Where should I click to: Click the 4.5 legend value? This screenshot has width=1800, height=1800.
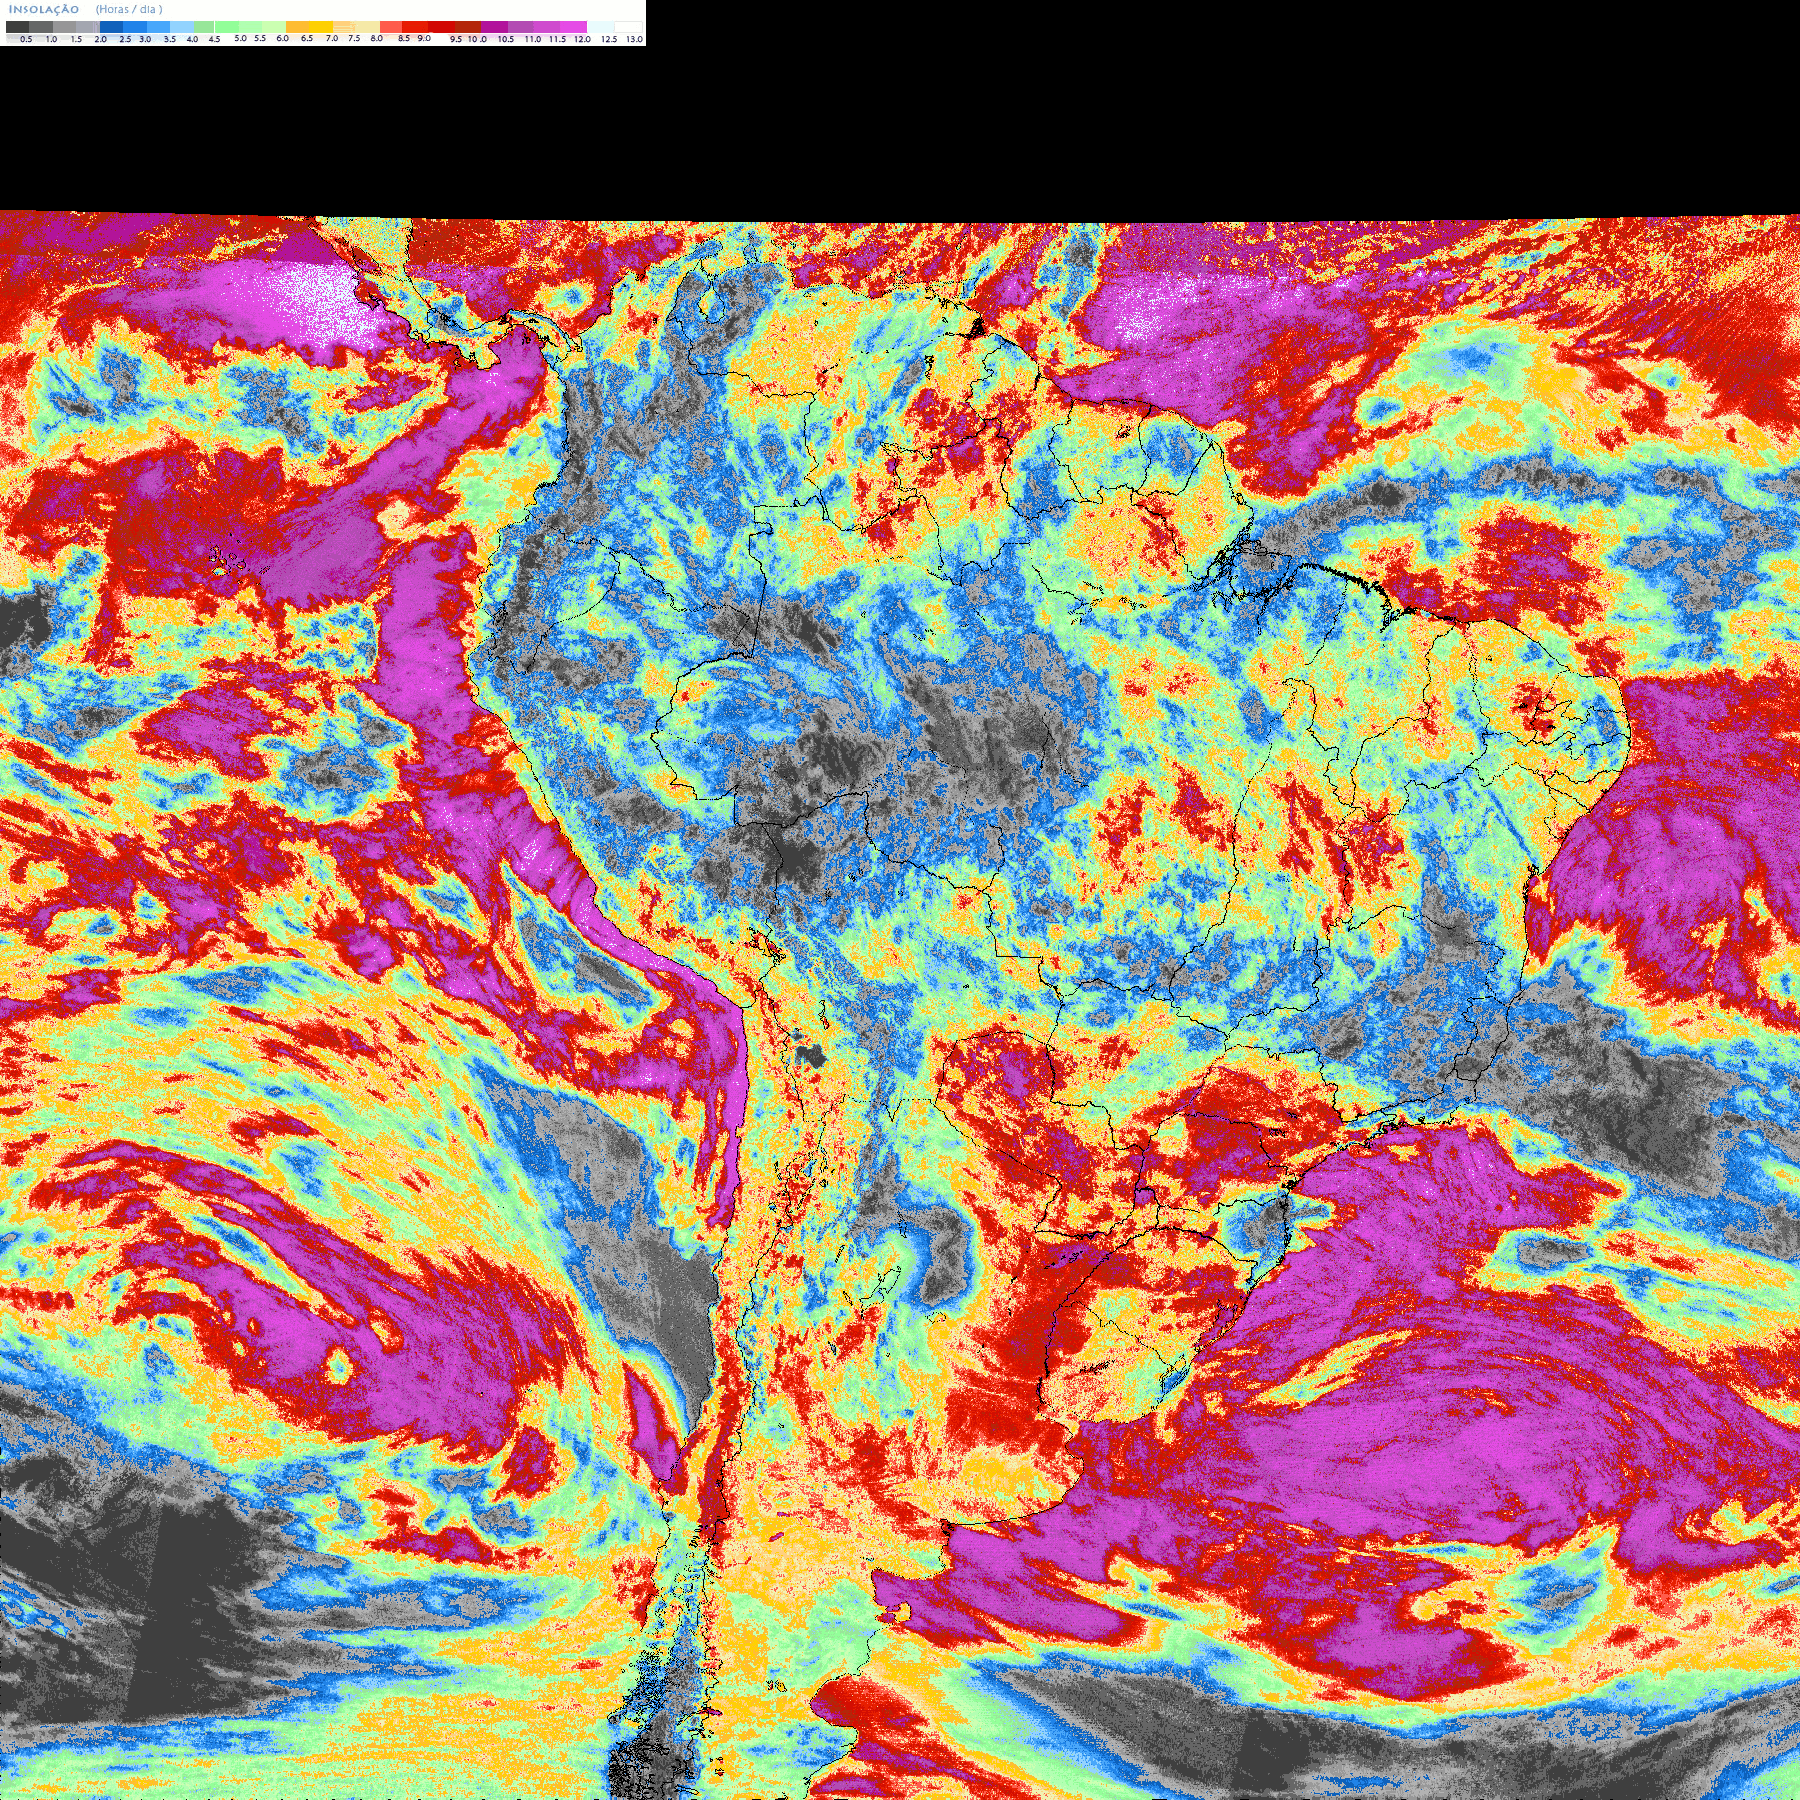214,39
